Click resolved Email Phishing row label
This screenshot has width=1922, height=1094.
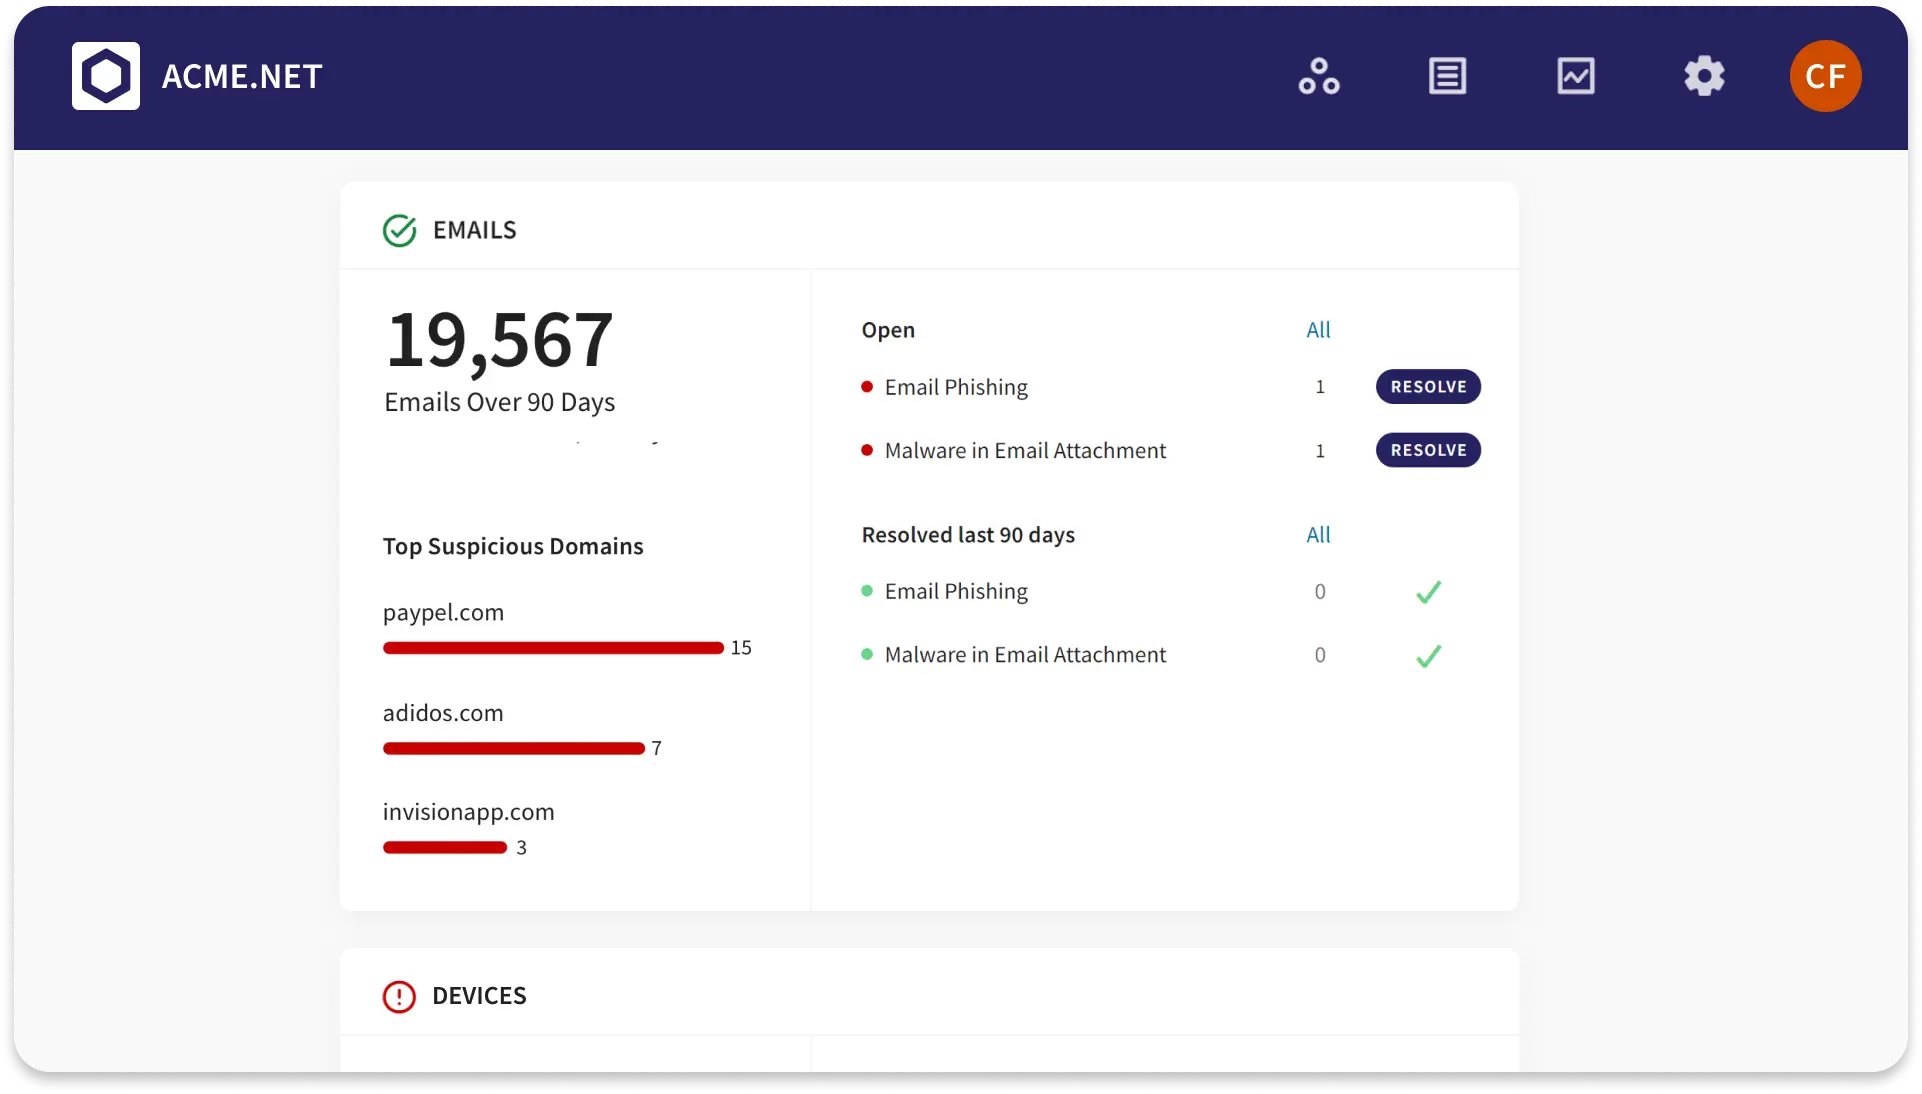(x=956, y=592)
